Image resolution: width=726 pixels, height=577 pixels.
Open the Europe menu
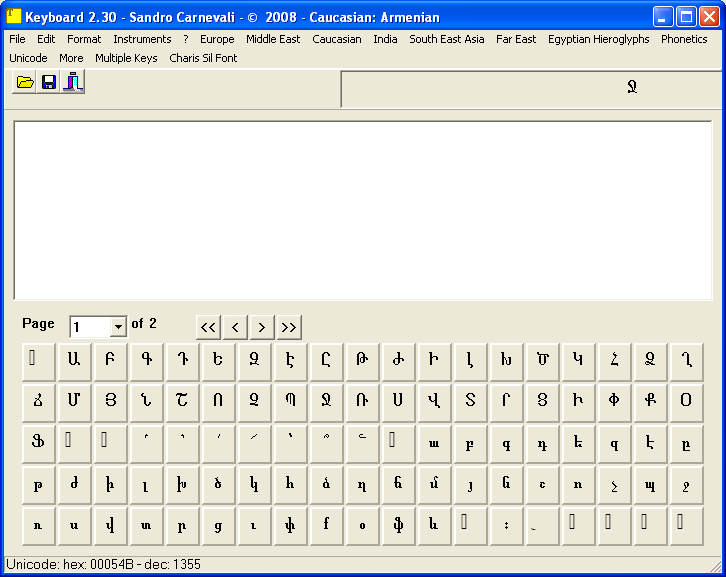[x=217, y=39]
